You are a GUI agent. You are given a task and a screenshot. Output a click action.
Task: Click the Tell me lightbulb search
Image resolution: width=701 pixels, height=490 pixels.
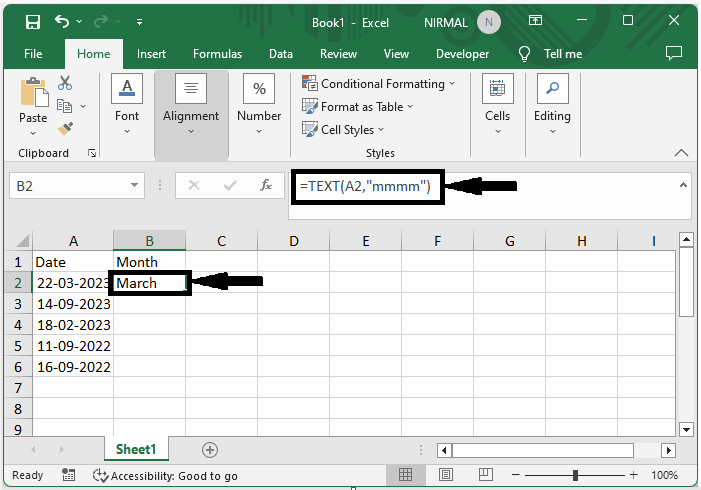(550, 54)
